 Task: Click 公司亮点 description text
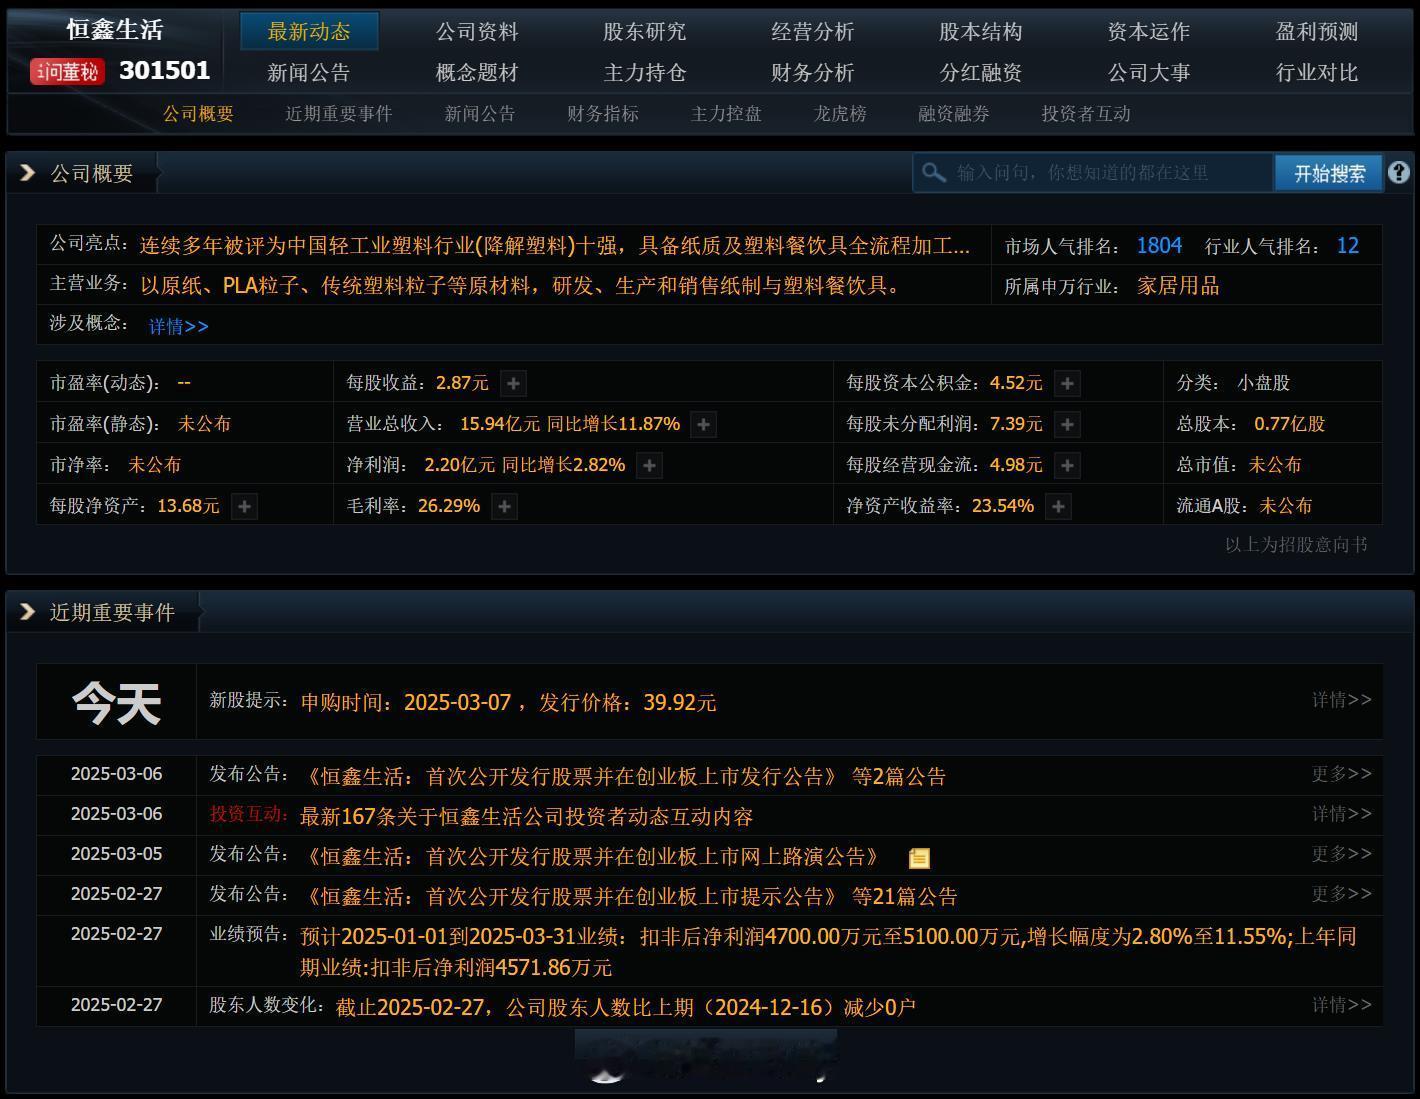tap(555, 246)
